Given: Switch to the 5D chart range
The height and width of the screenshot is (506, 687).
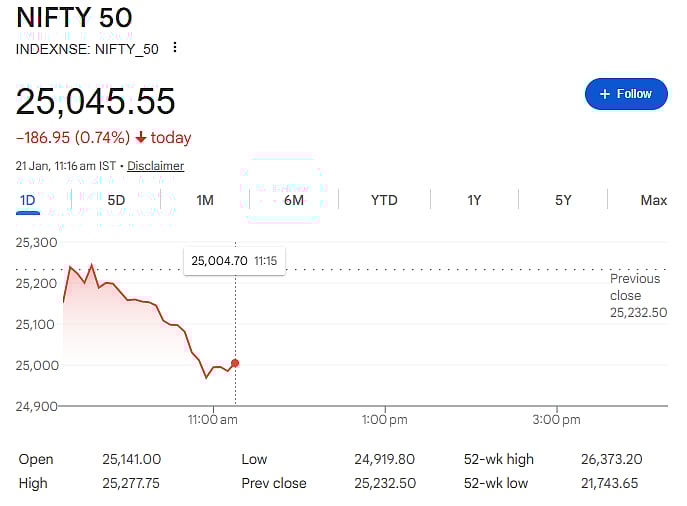Looking at the screenshot, I should click(x=116, y=200).
